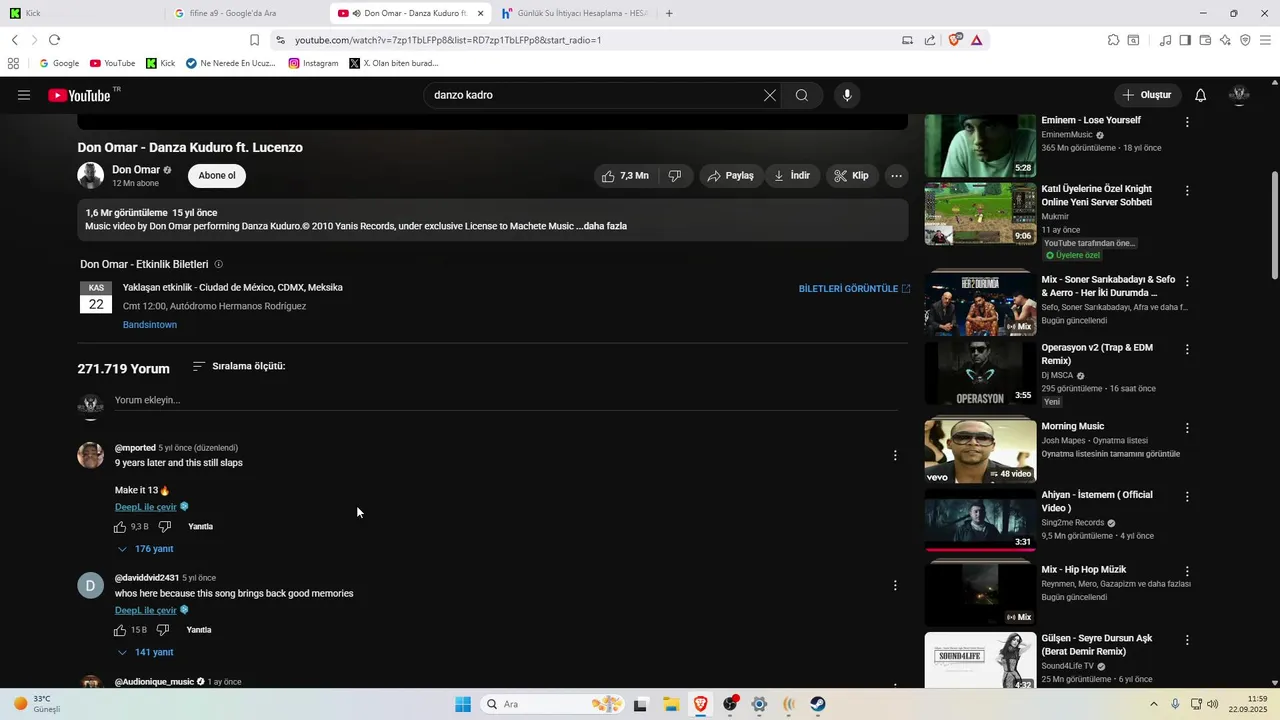Bookmark this page icon in address bar
1280x720 pixels.
tap(254, 40)
